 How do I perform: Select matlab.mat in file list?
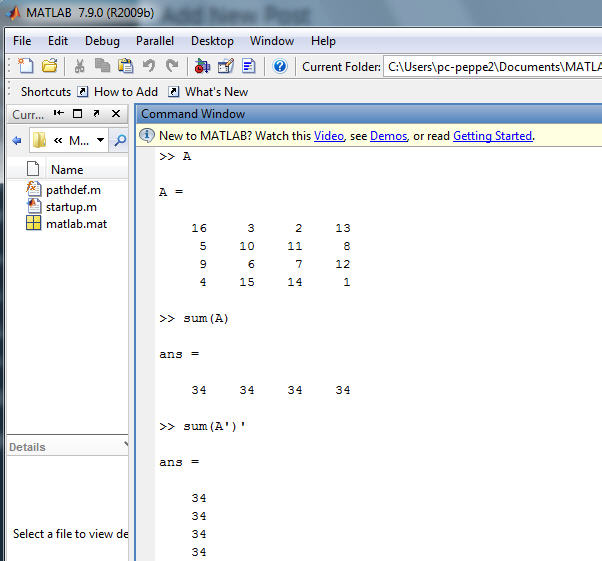pos(76,224)
